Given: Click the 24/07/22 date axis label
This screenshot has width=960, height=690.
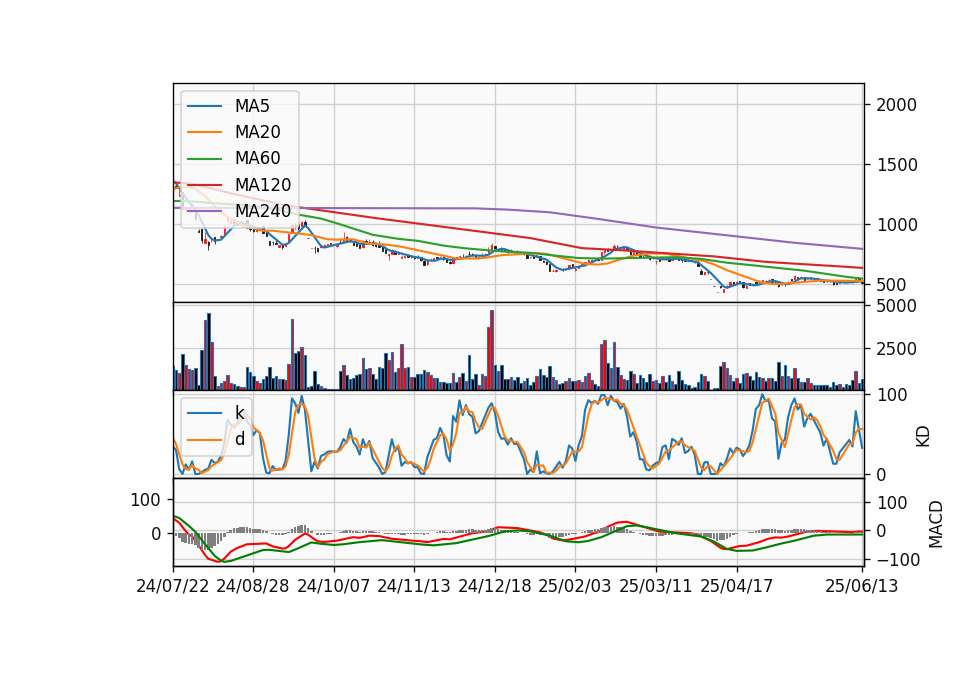Looking at the screenshot, I should tap(173, 586).
